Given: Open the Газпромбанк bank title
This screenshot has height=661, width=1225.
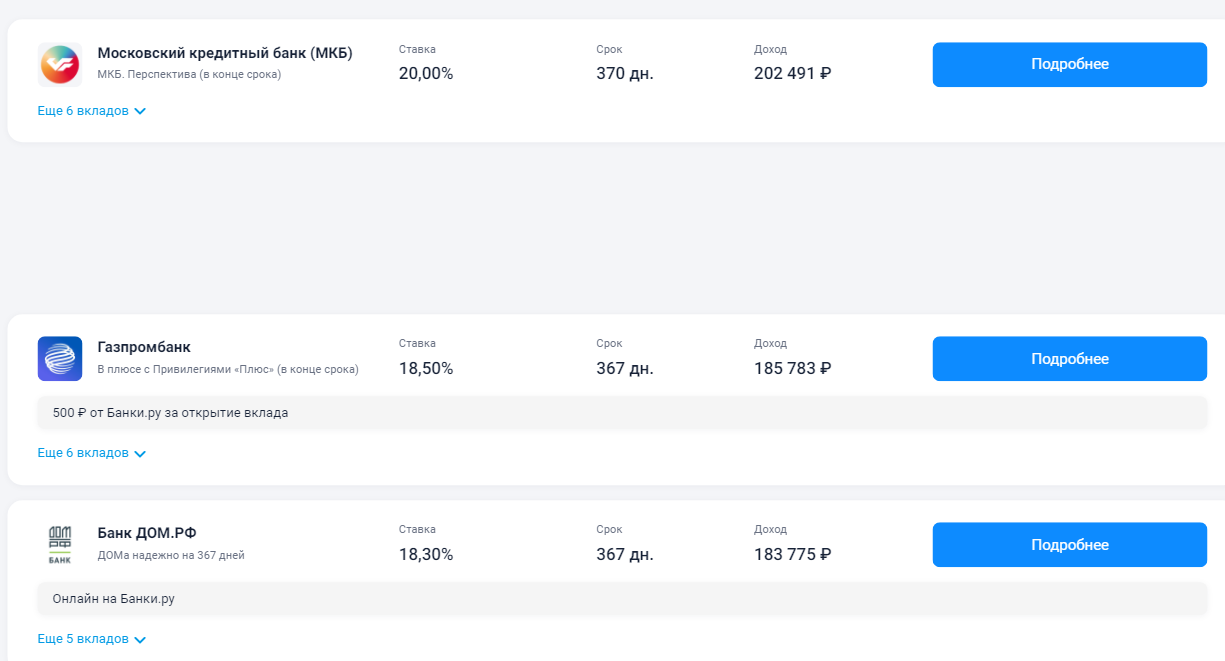Looking at the screenshot, I should (x=144, y=347).
